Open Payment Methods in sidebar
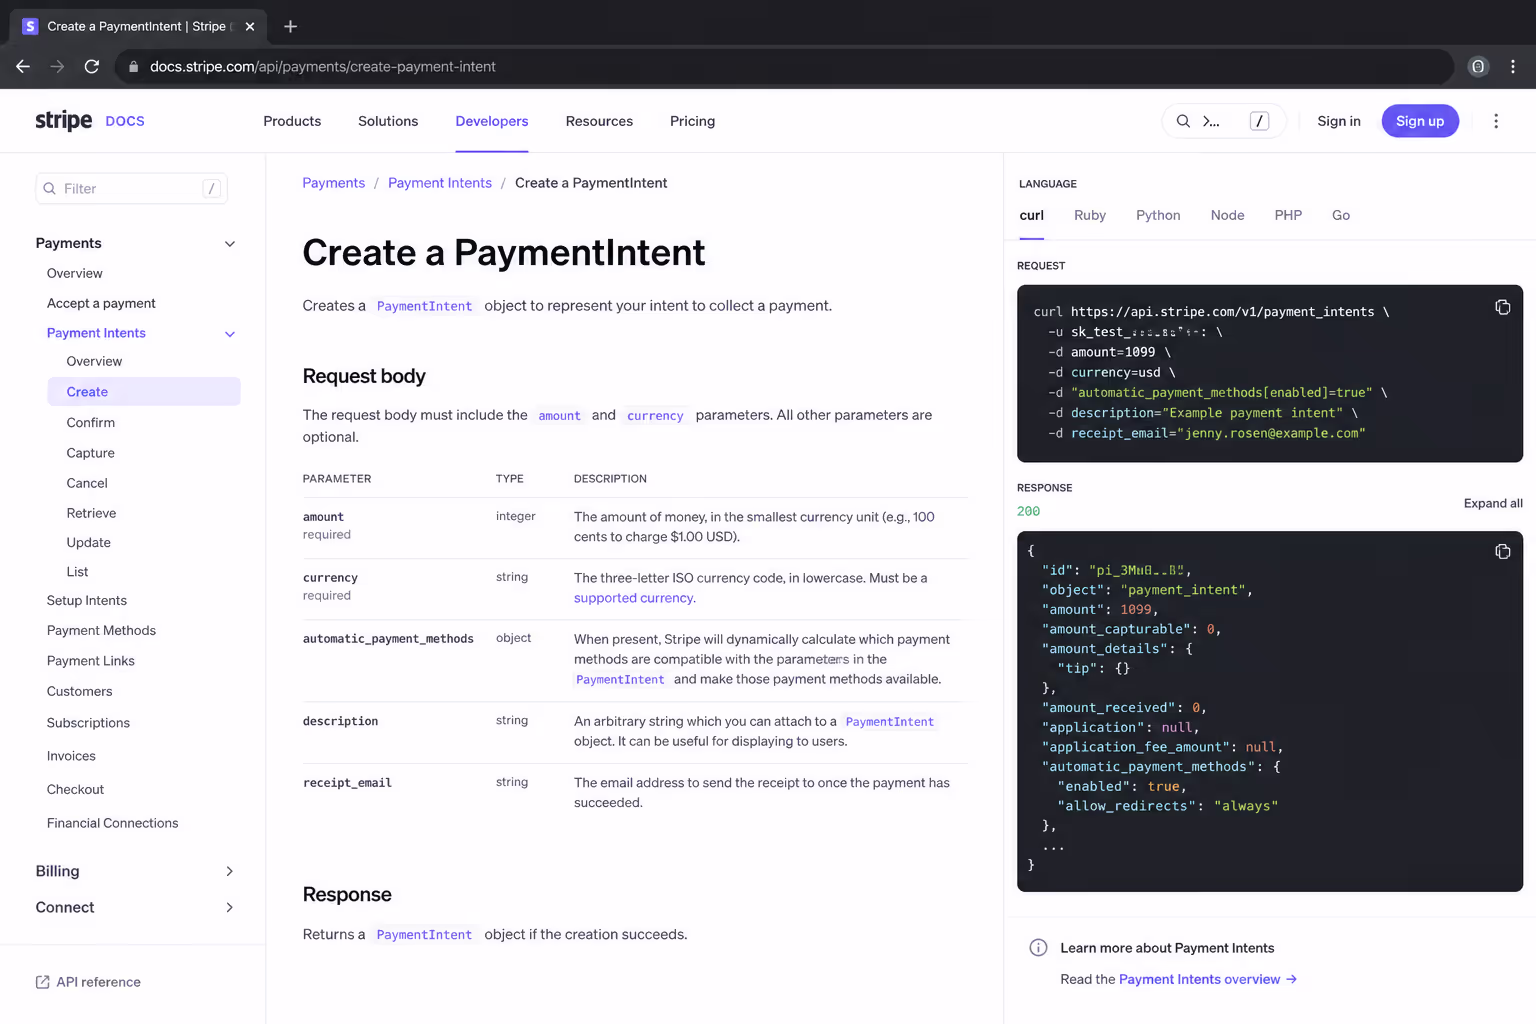The height and width of the screenshot is (1024, 1536). (101, 631)
